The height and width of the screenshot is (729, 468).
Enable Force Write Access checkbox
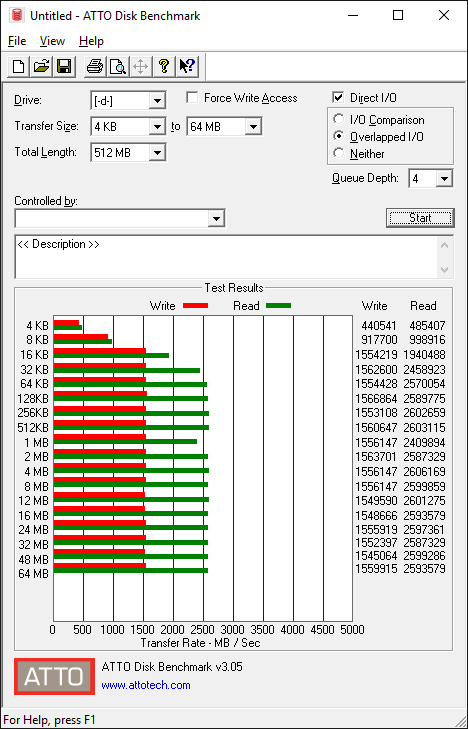(192, 98)
